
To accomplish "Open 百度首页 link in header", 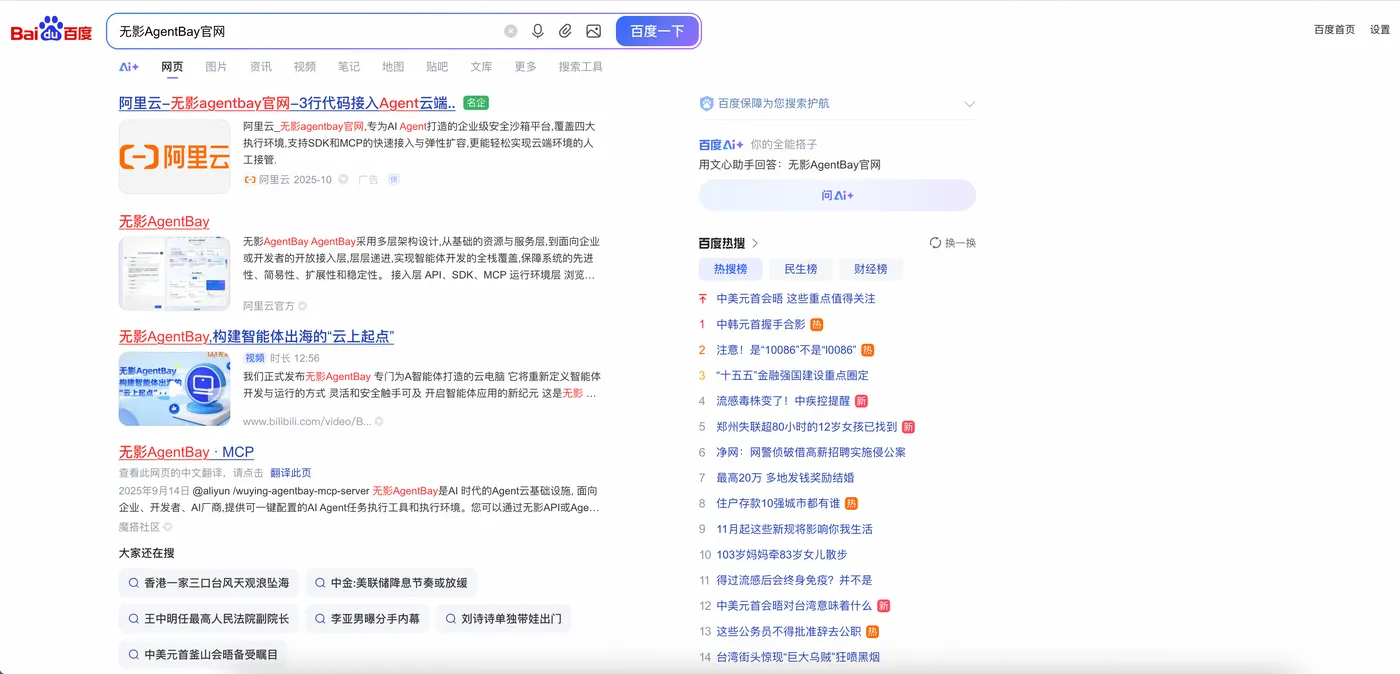I will [x=1334, y=30].
